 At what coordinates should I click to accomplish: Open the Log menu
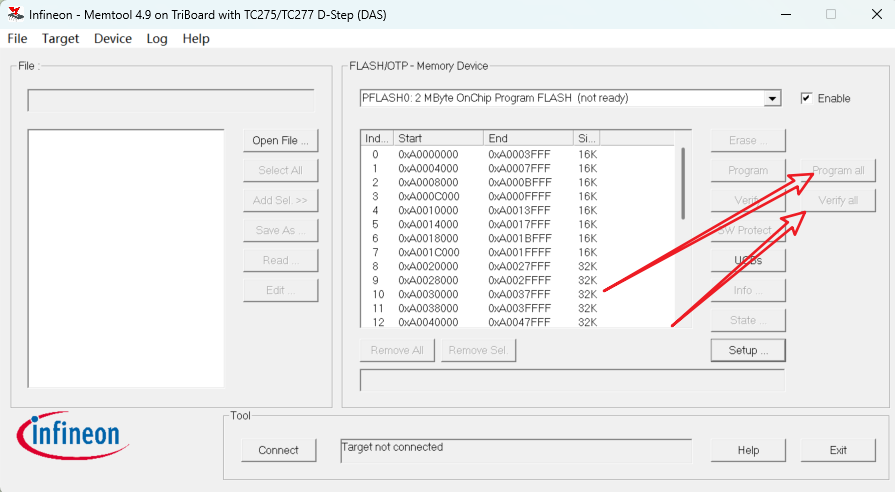pos(156,39)
